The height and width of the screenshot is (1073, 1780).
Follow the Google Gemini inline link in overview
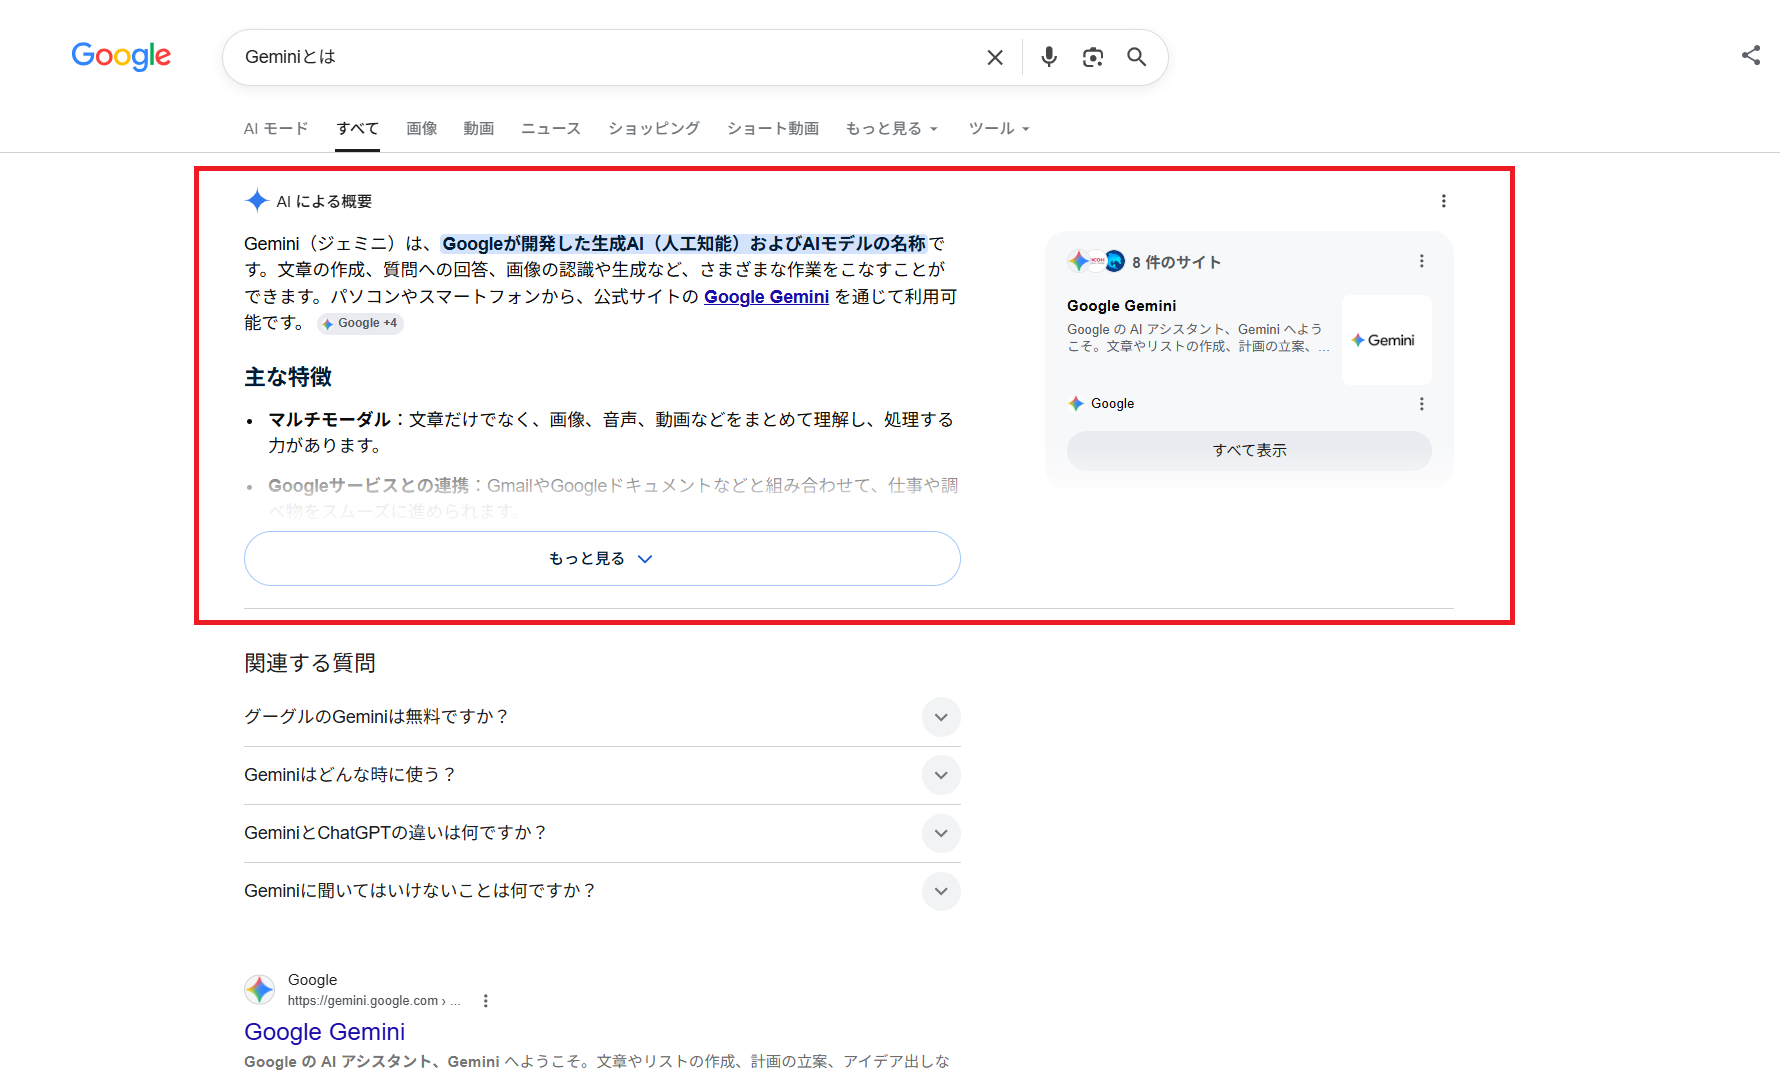coord(767,297)
